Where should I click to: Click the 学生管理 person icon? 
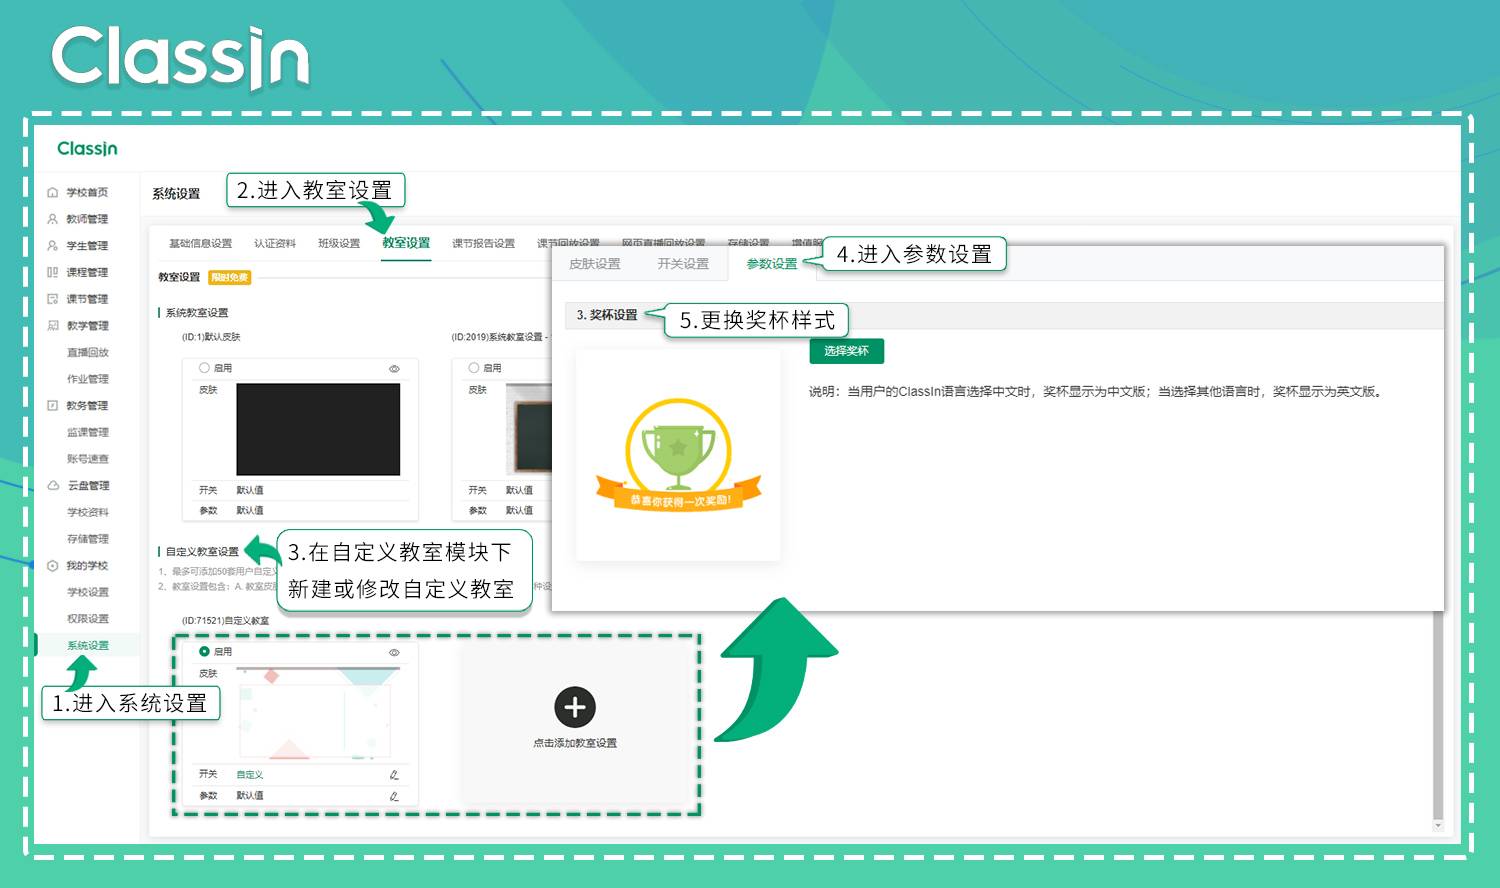(x=53, y=245)
